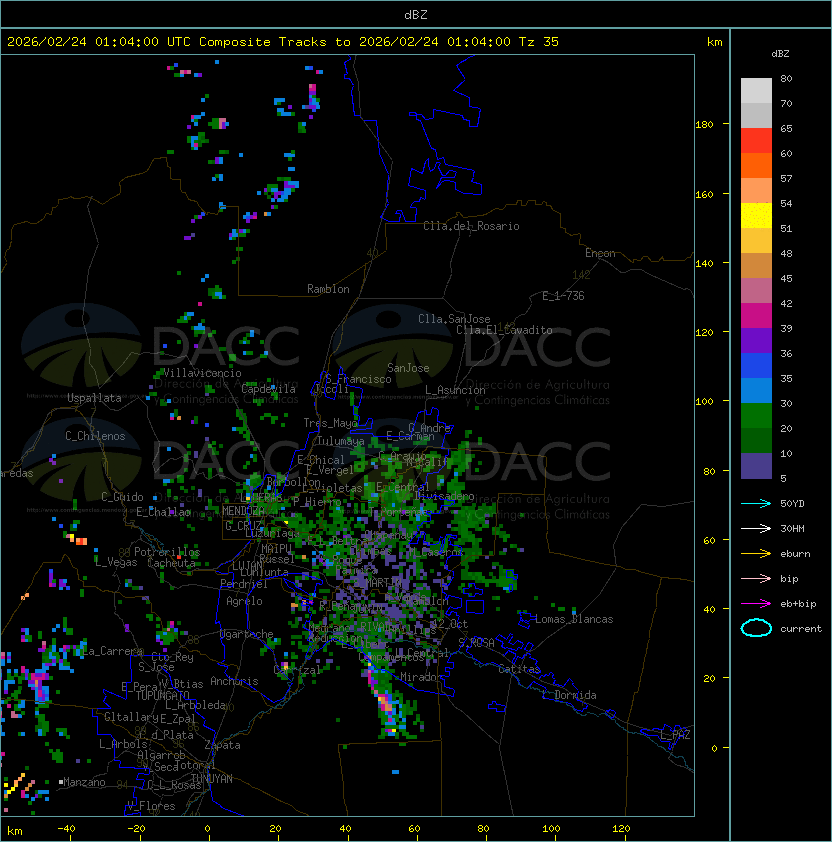The image size is (832, 842).
Task: Click the '45' dBZ scale value
Action: coord(786,278)
